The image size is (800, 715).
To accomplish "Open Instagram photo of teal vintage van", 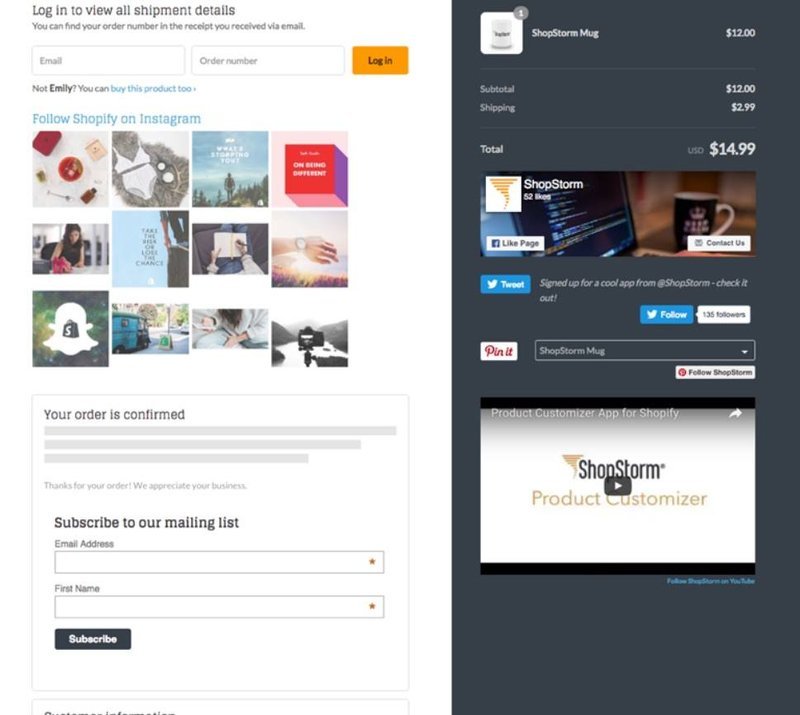I will [x=150, y=329].
